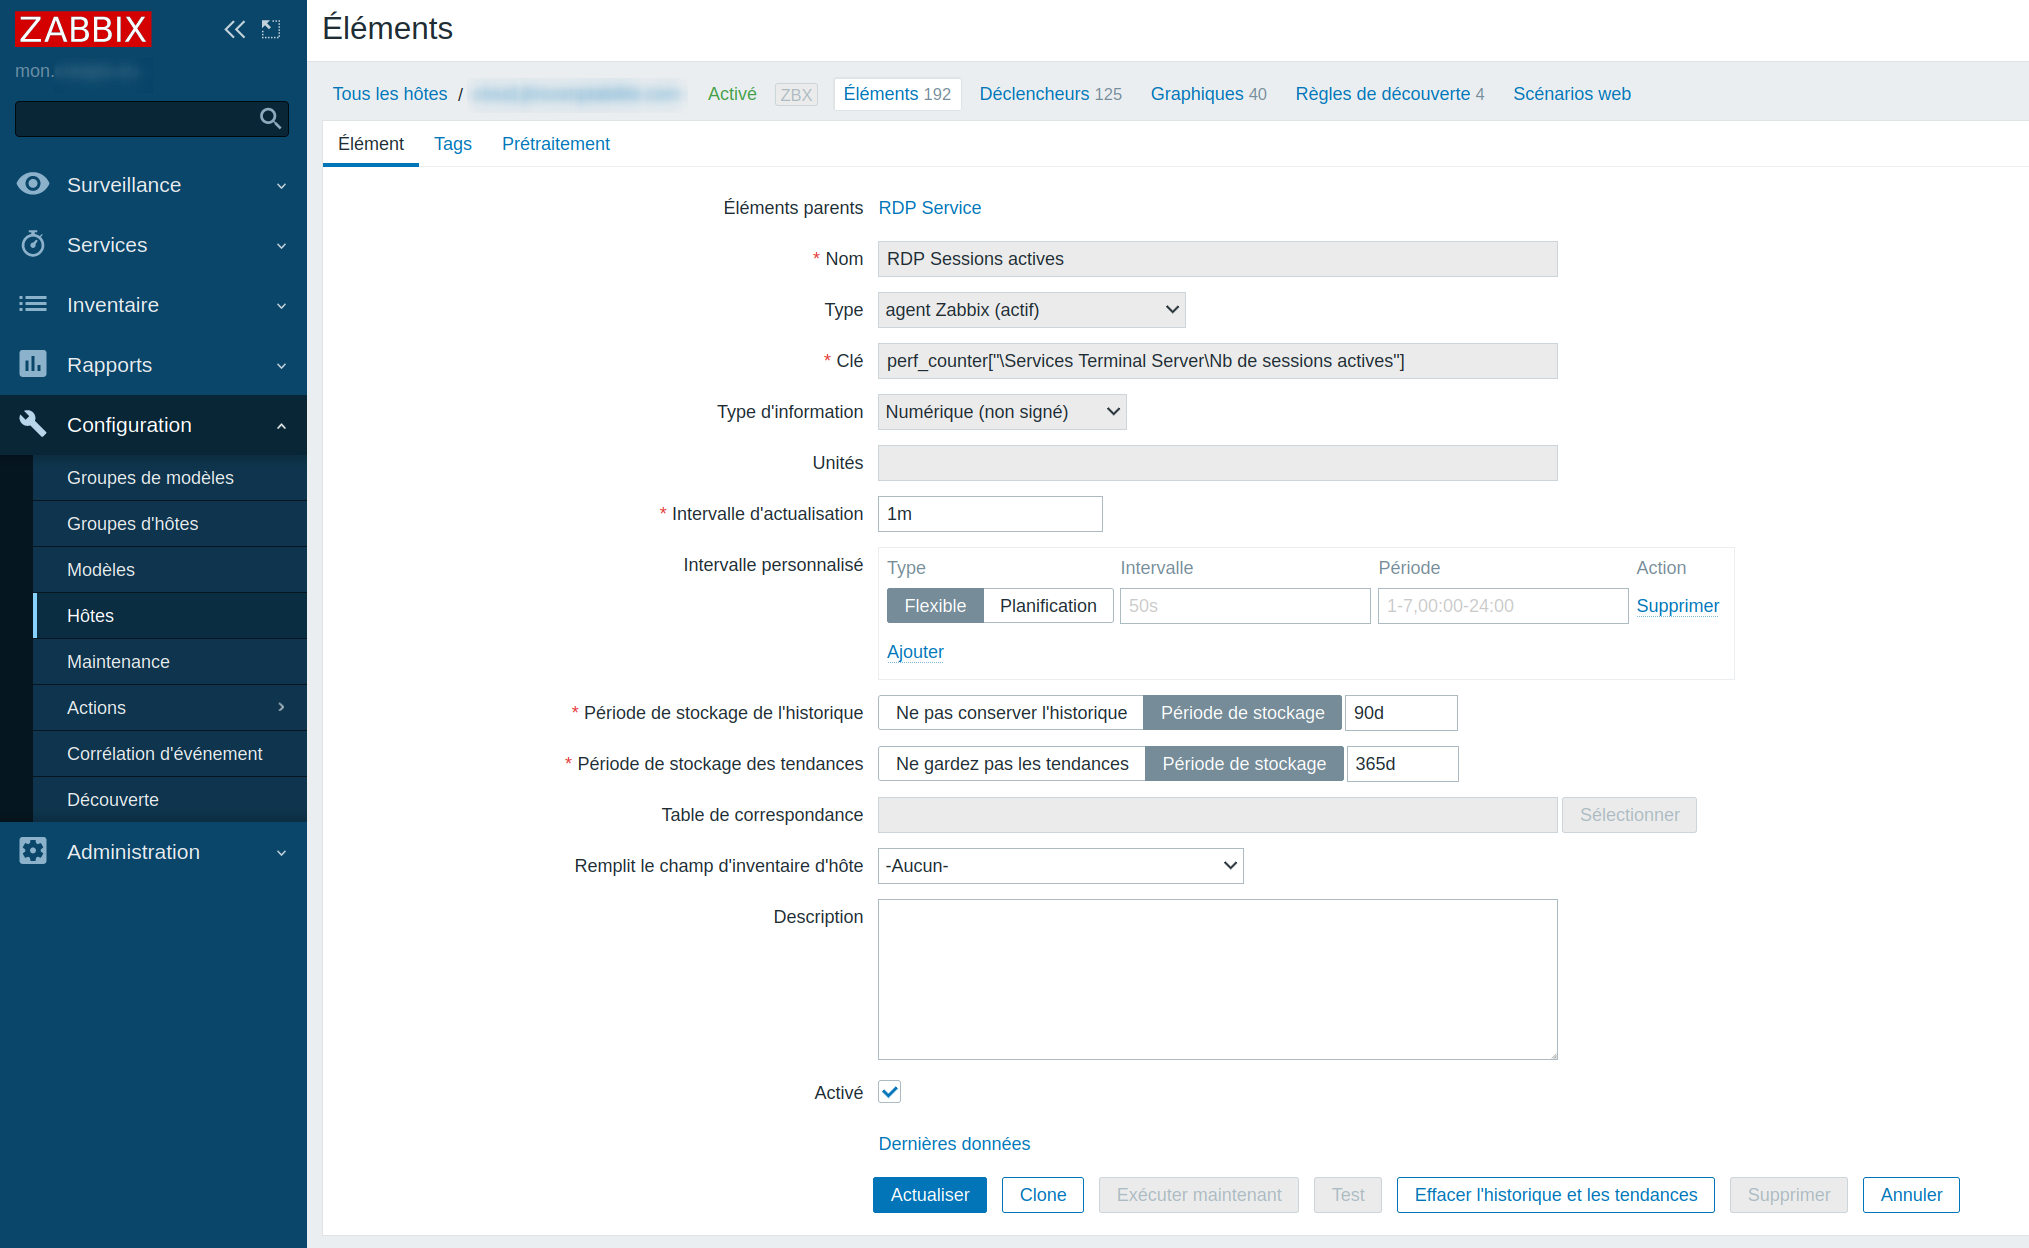The height and width of the screenshot is (1248, 2029).
Task: Switch to the Prétraitement tab
Action: click(555, 144)
